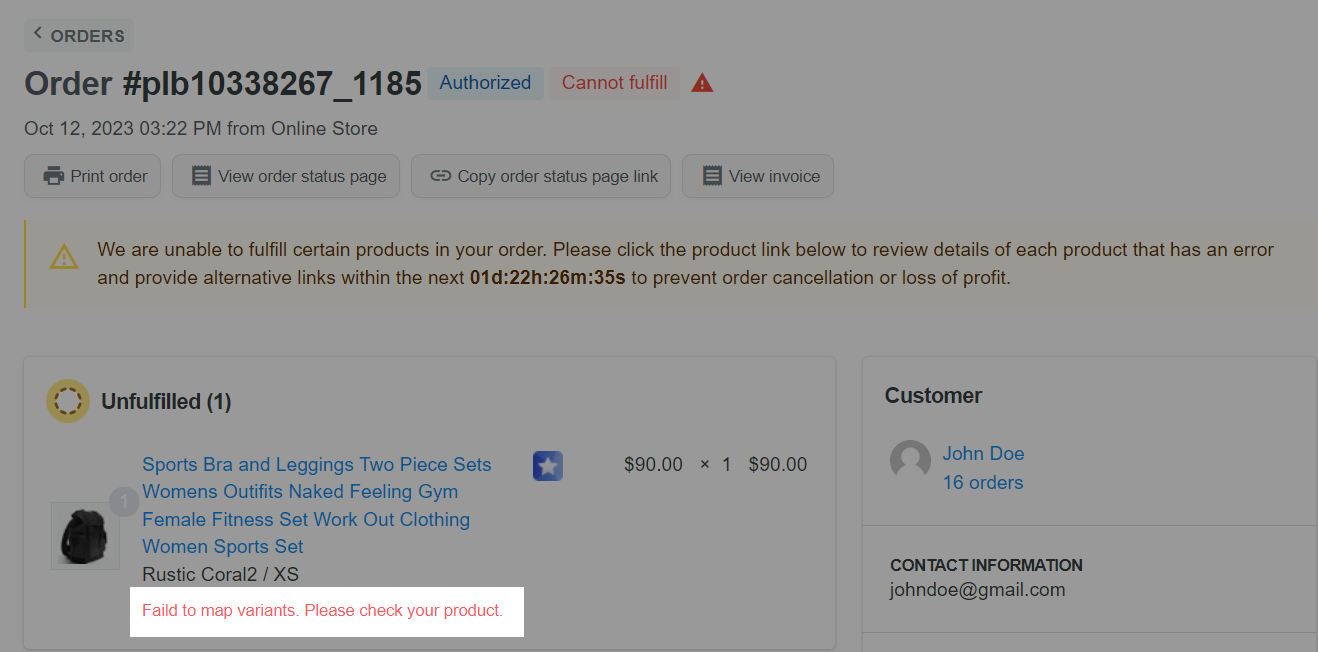This screenshot has width=1318, height=652.
Task: Click the blue star icon beside product
Action: coord(548,466)
